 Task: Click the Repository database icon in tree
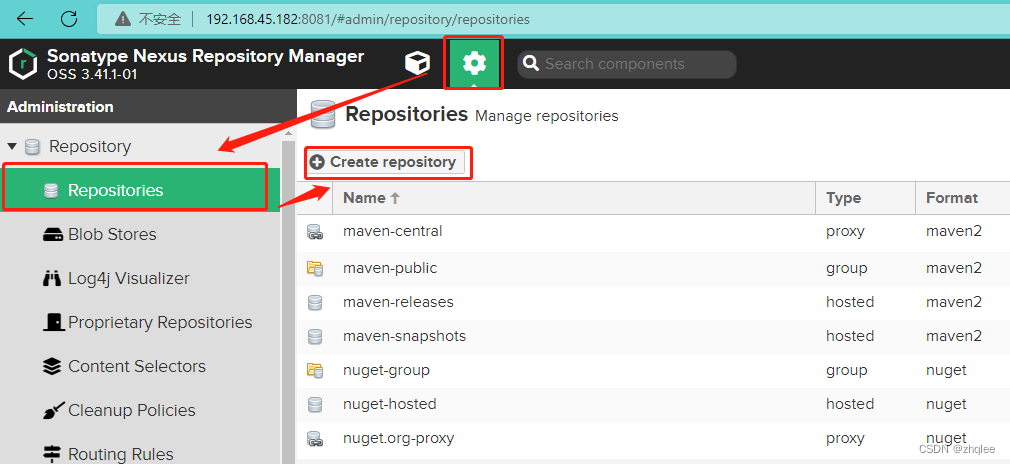(32, 147)
